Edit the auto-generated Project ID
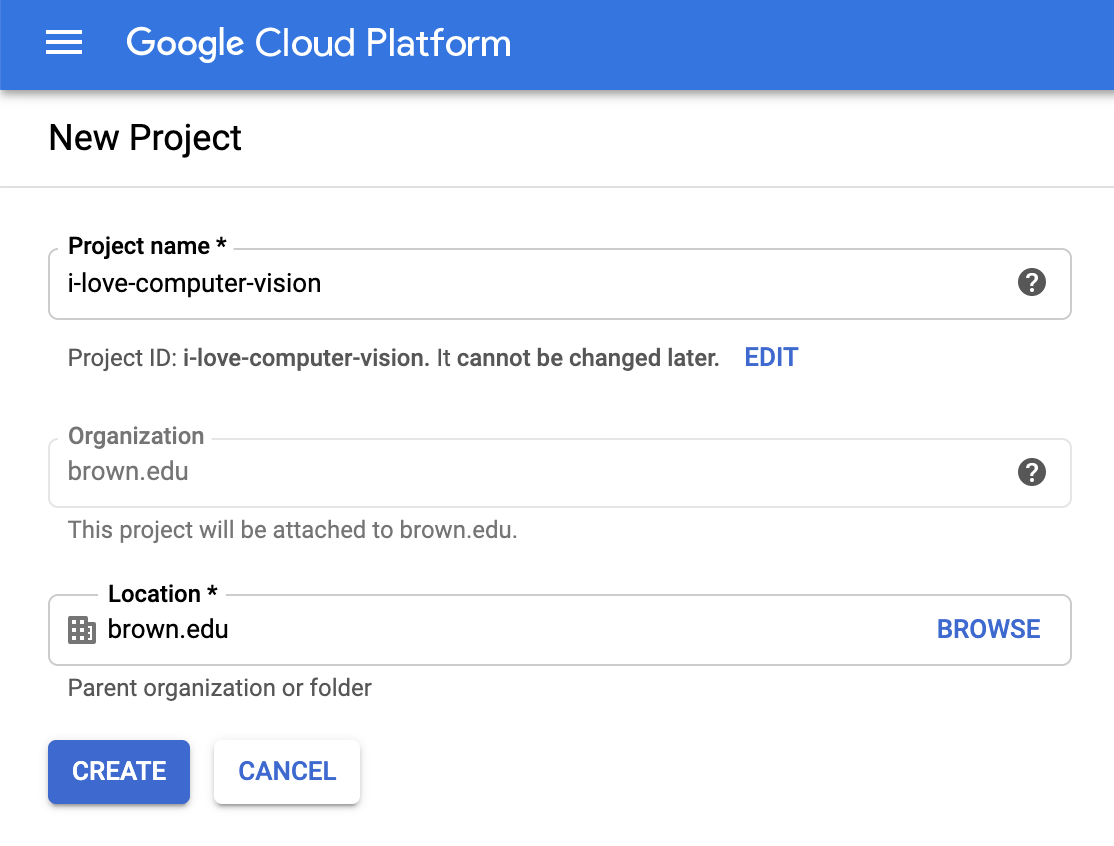Image resolution: width=1114 pixels, height=846 pixels. [770, 357]
